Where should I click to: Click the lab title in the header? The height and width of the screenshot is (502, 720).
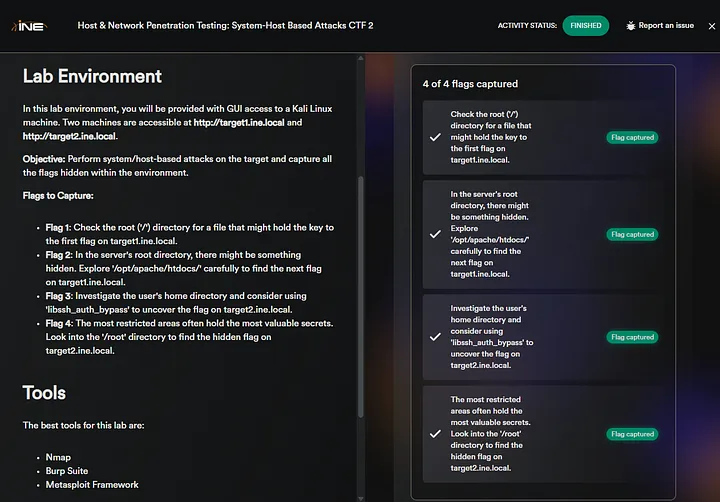pos(225,26)
